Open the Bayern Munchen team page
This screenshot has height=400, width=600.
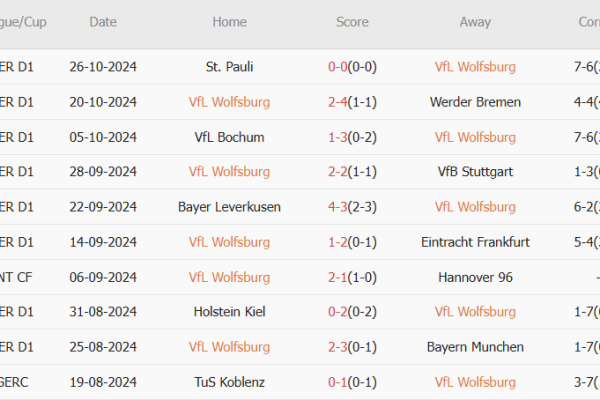475,347
